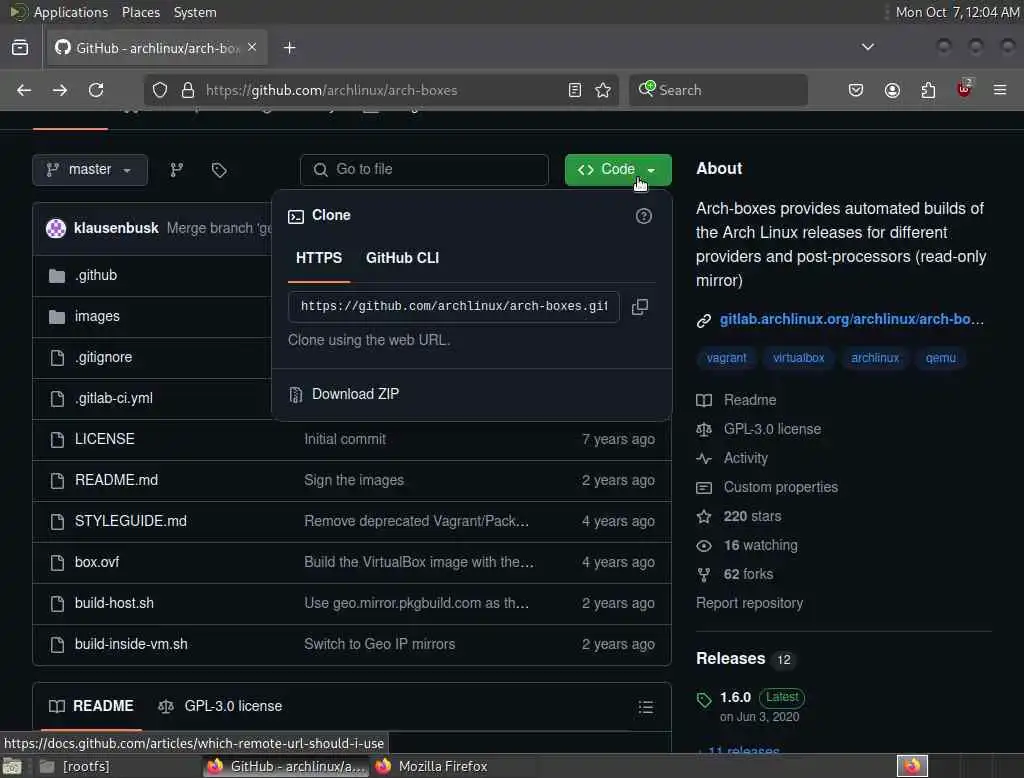Open the Firefox account icon
The height and width of the screenshot is (778, 1024).
[892, 90]
